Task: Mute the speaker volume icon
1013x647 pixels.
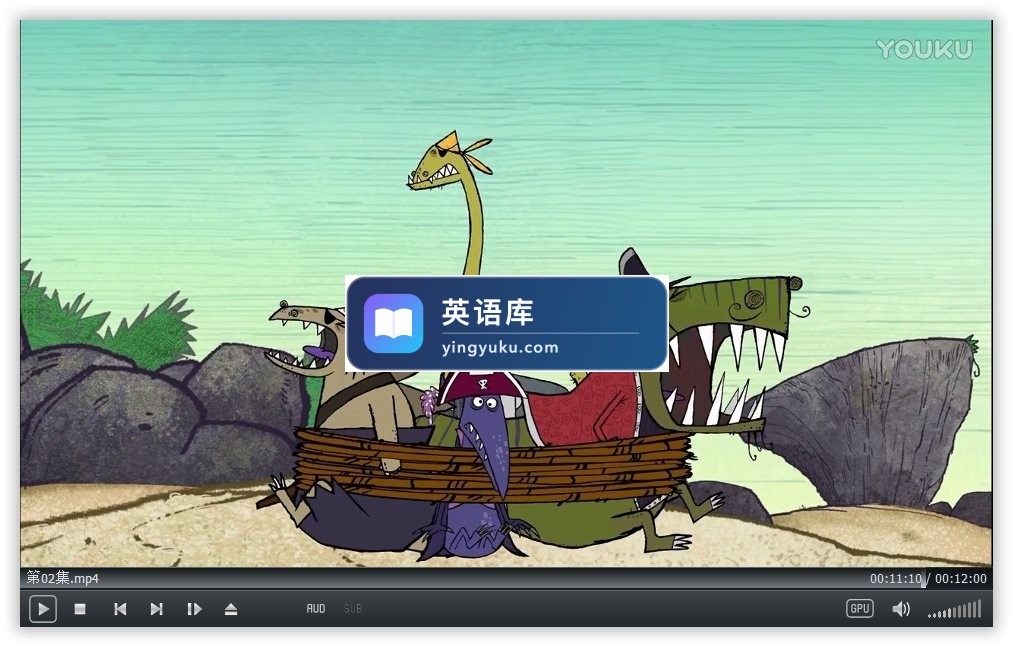Action: (x=901, y=609)
